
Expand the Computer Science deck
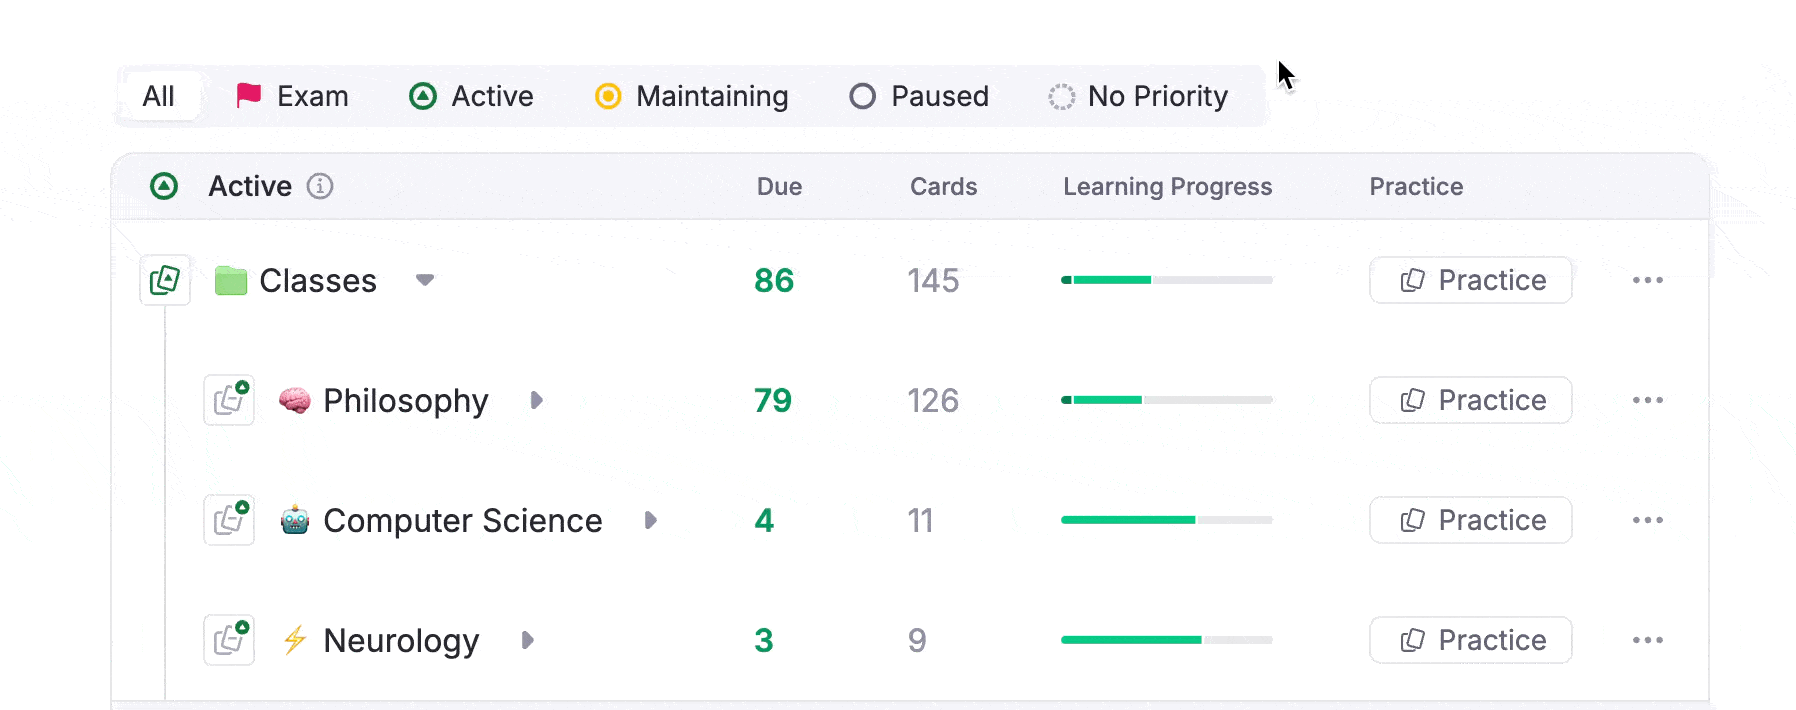(x=650, y=520)
